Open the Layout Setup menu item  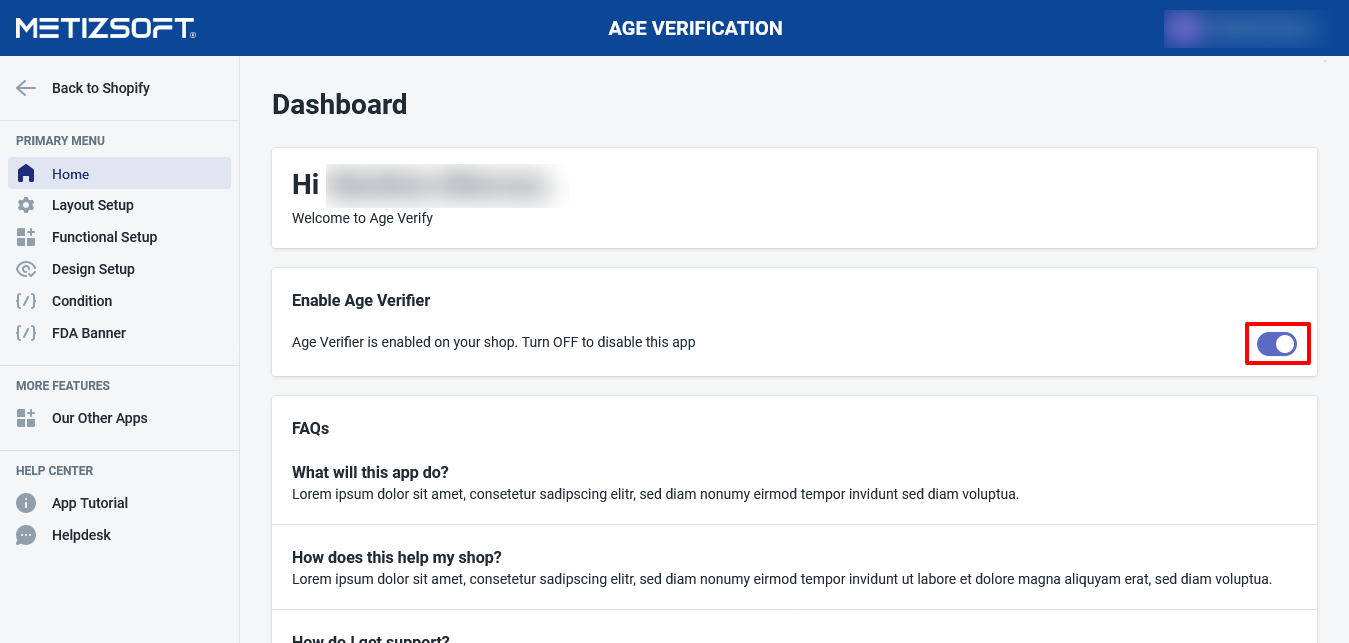[93, 205]
